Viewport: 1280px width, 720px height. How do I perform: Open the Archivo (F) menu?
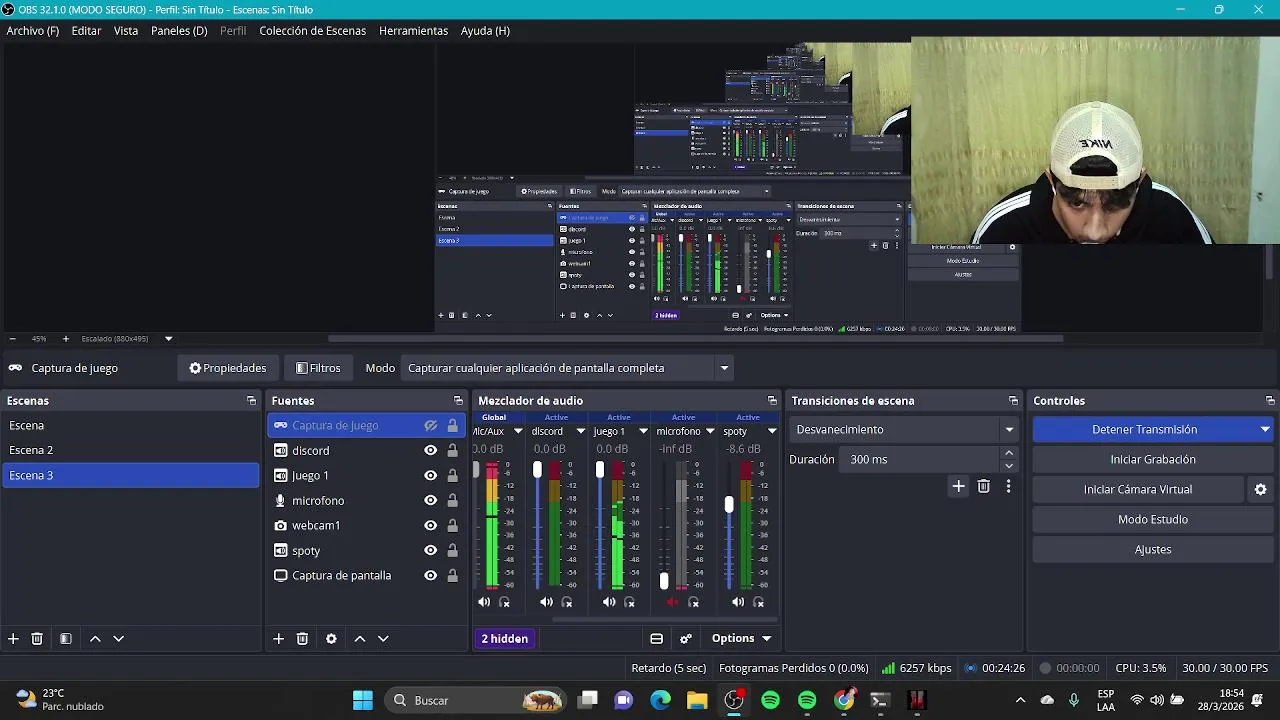[x=33, y=31]
